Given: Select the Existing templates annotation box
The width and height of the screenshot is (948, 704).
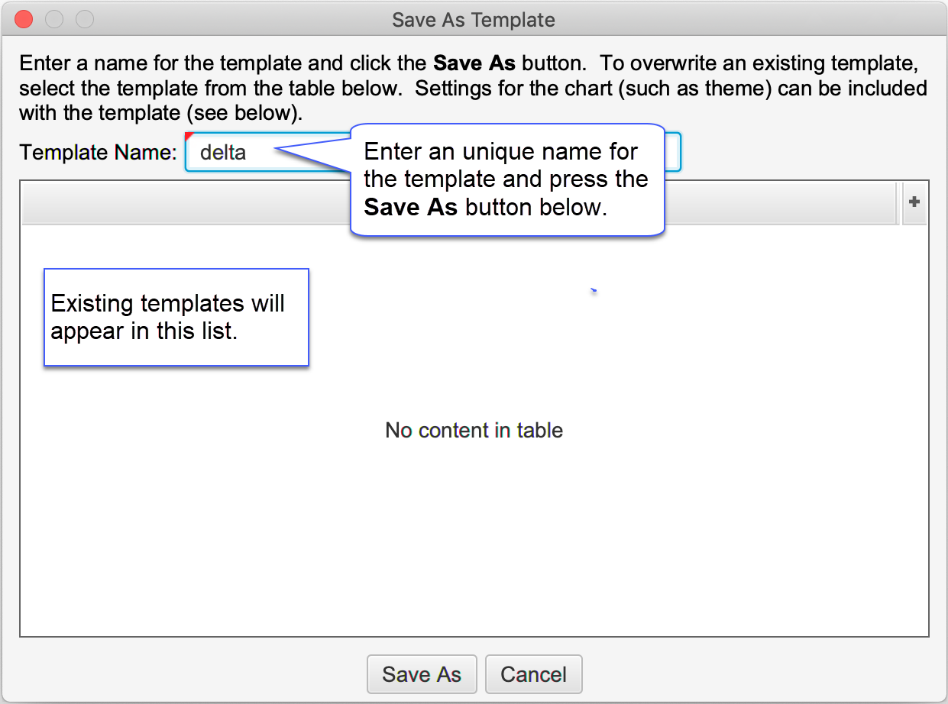Looking at the screenshot, I should 176,317.
